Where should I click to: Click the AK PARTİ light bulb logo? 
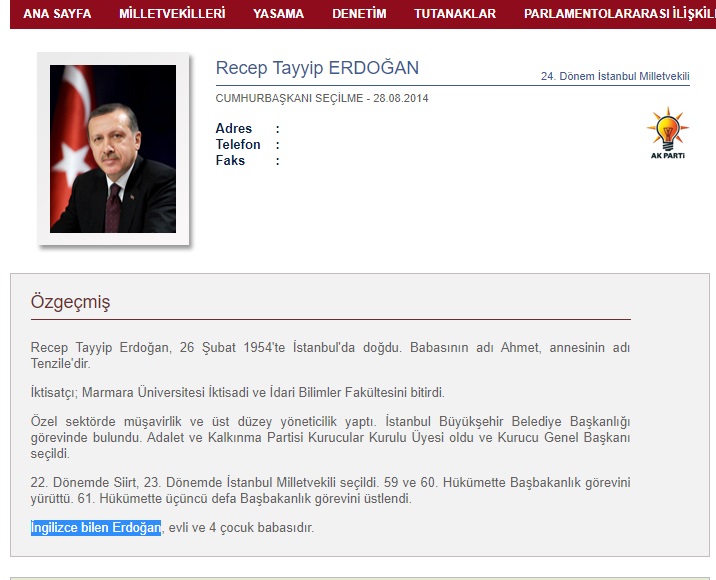668,133
